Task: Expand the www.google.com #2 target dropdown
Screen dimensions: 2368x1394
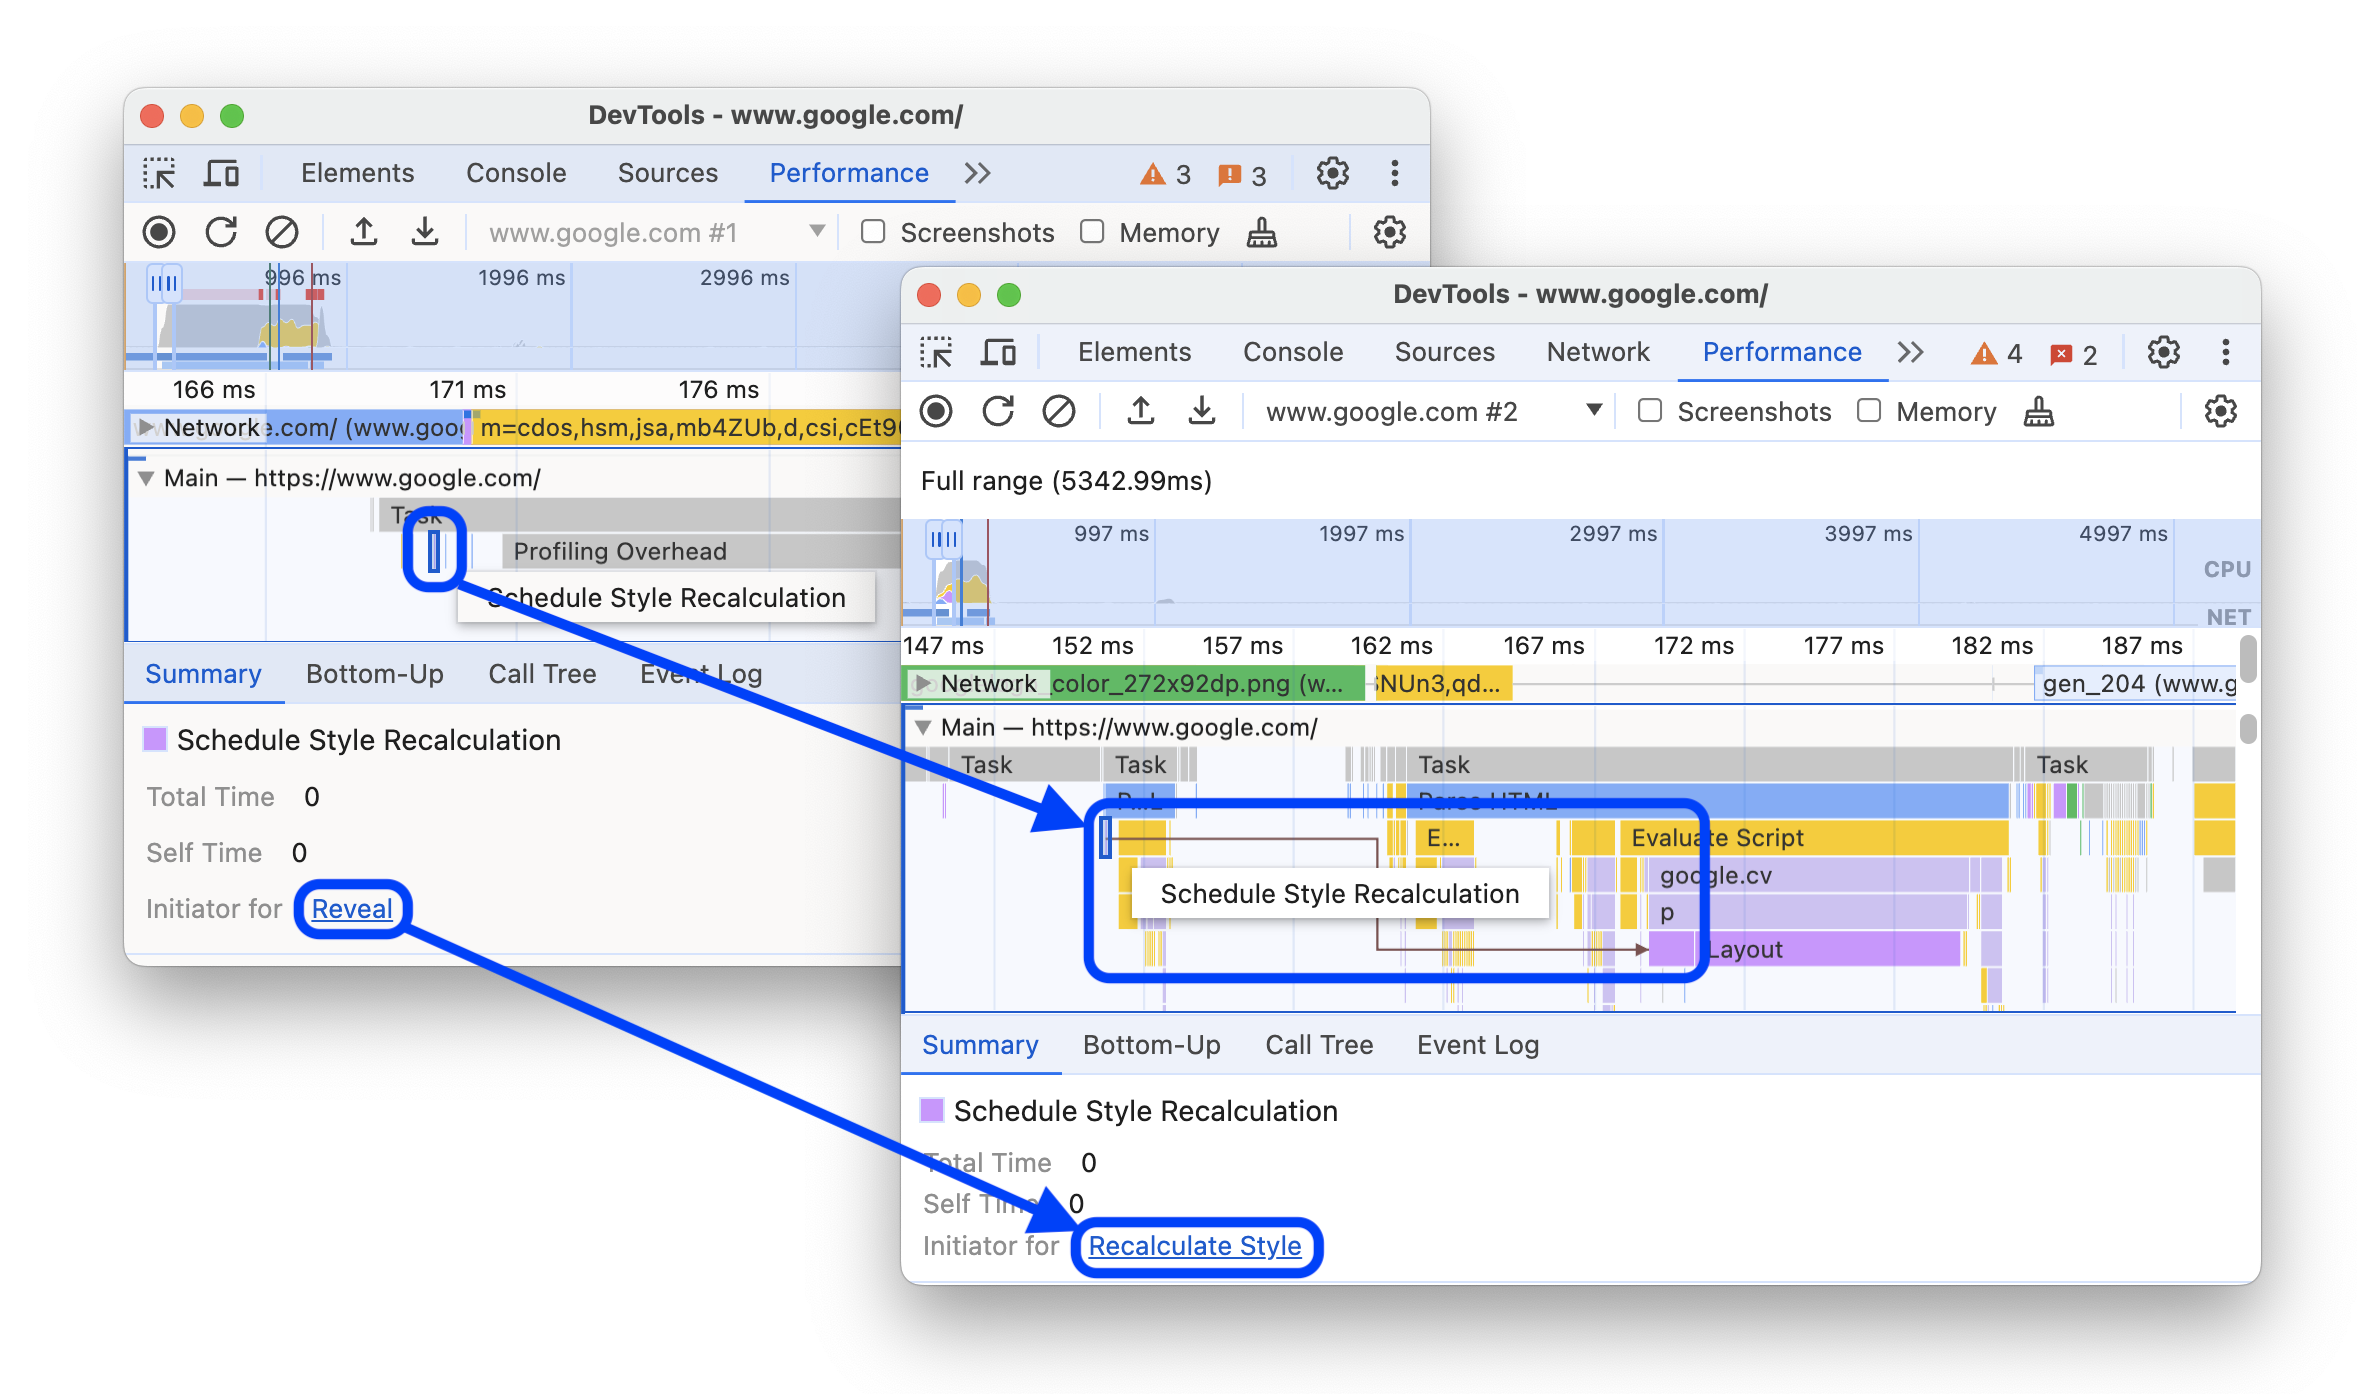Action: click(1595, 413)
